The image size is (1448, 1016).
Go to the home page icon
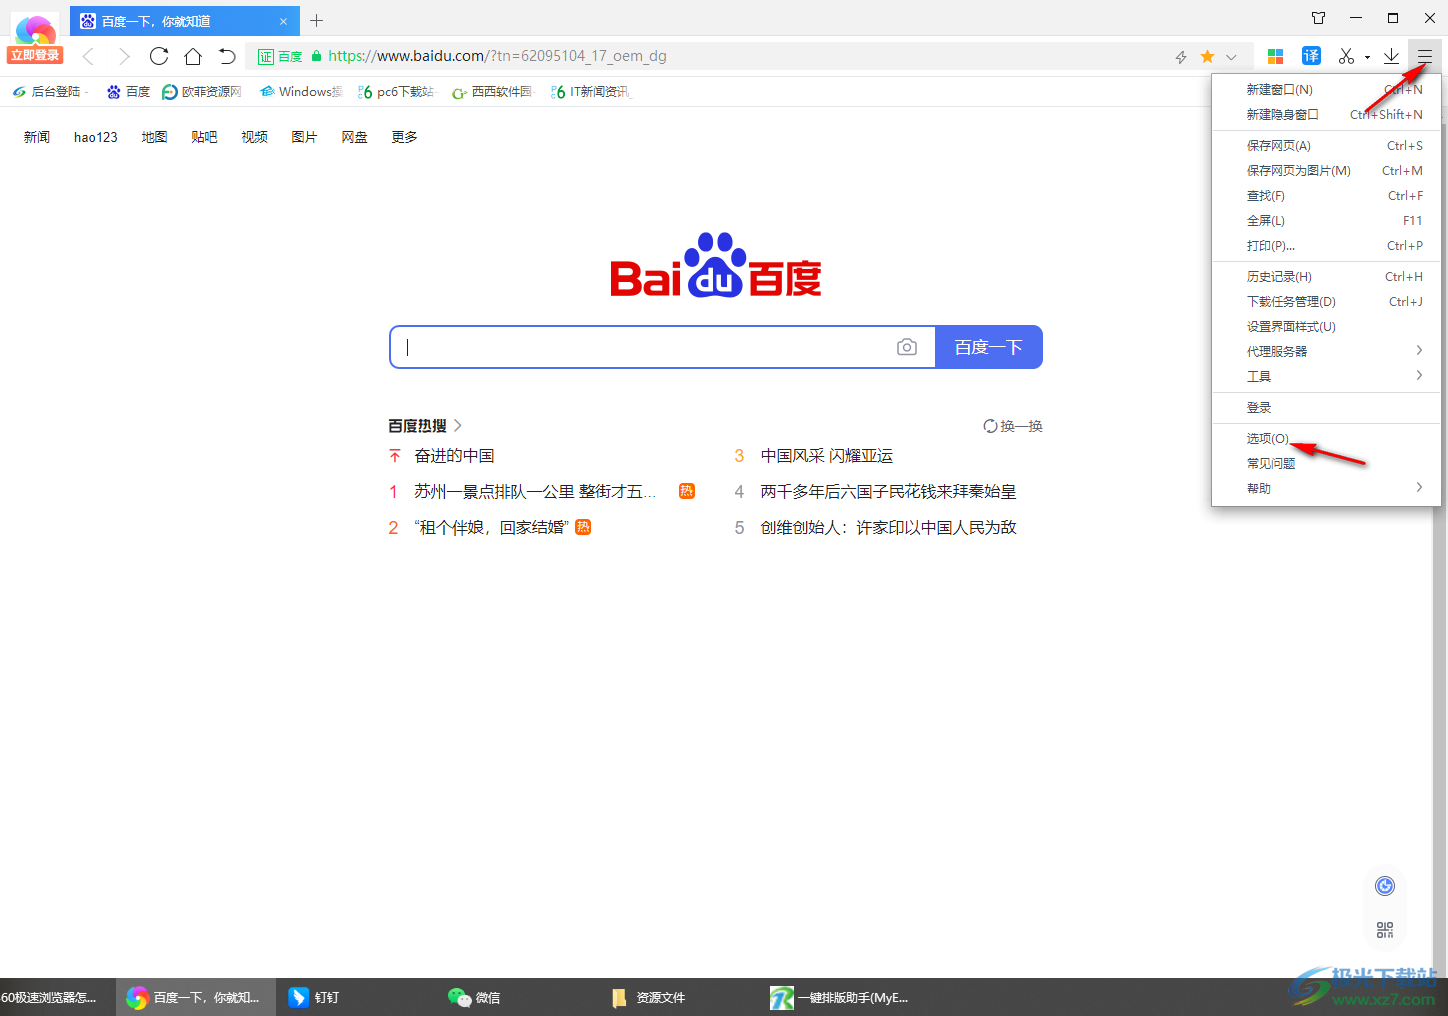(x=193, y=56)
